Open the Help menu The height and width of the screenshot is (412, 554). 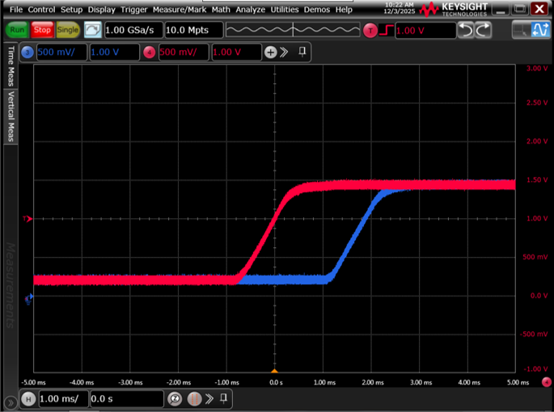point(344,10)
